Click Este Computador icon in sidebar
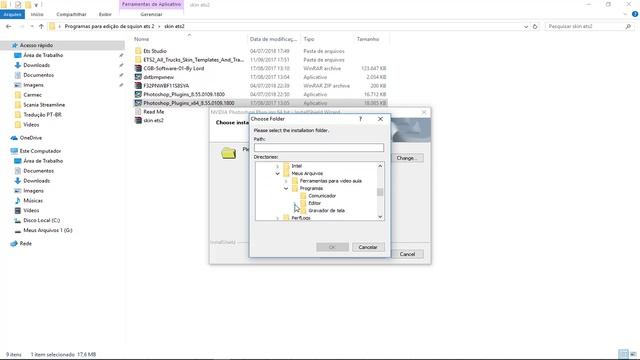The image size is (640, 360). pyautogui.click(x=14, y=151)
